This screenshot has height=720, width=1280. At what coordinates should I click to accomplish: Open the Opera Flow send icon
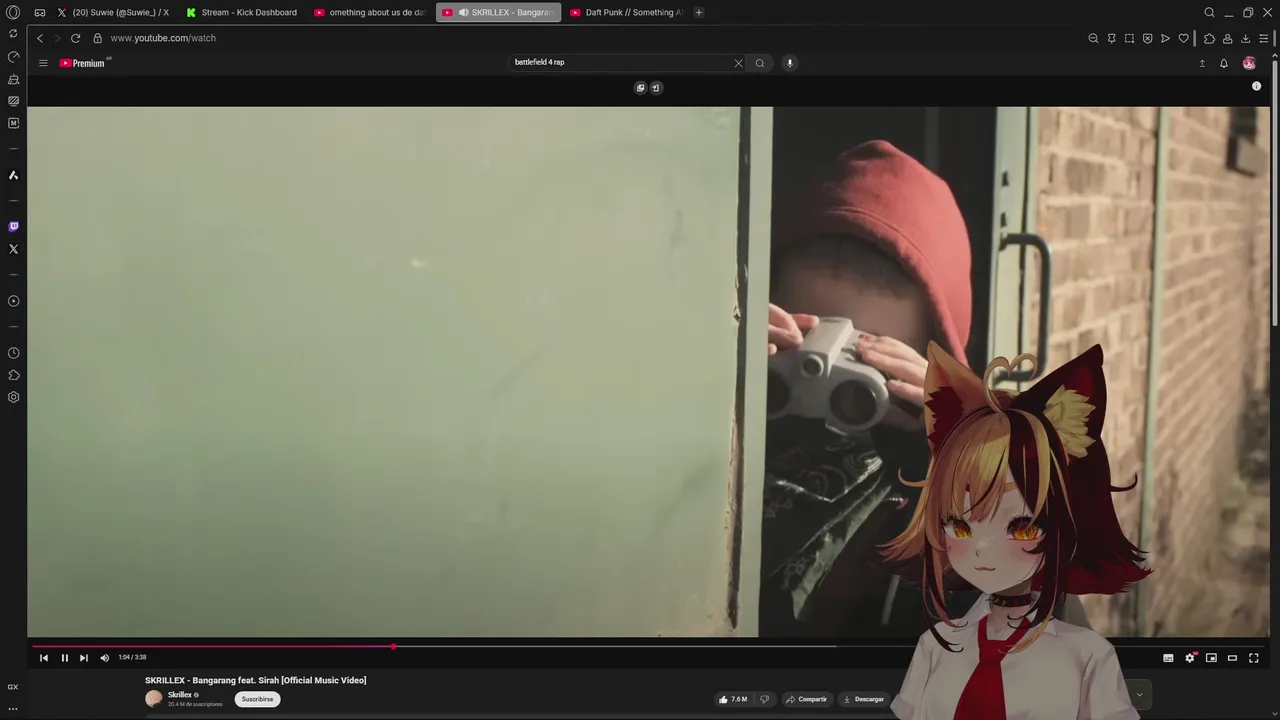pyautogui.click(x=1165, y=38)
